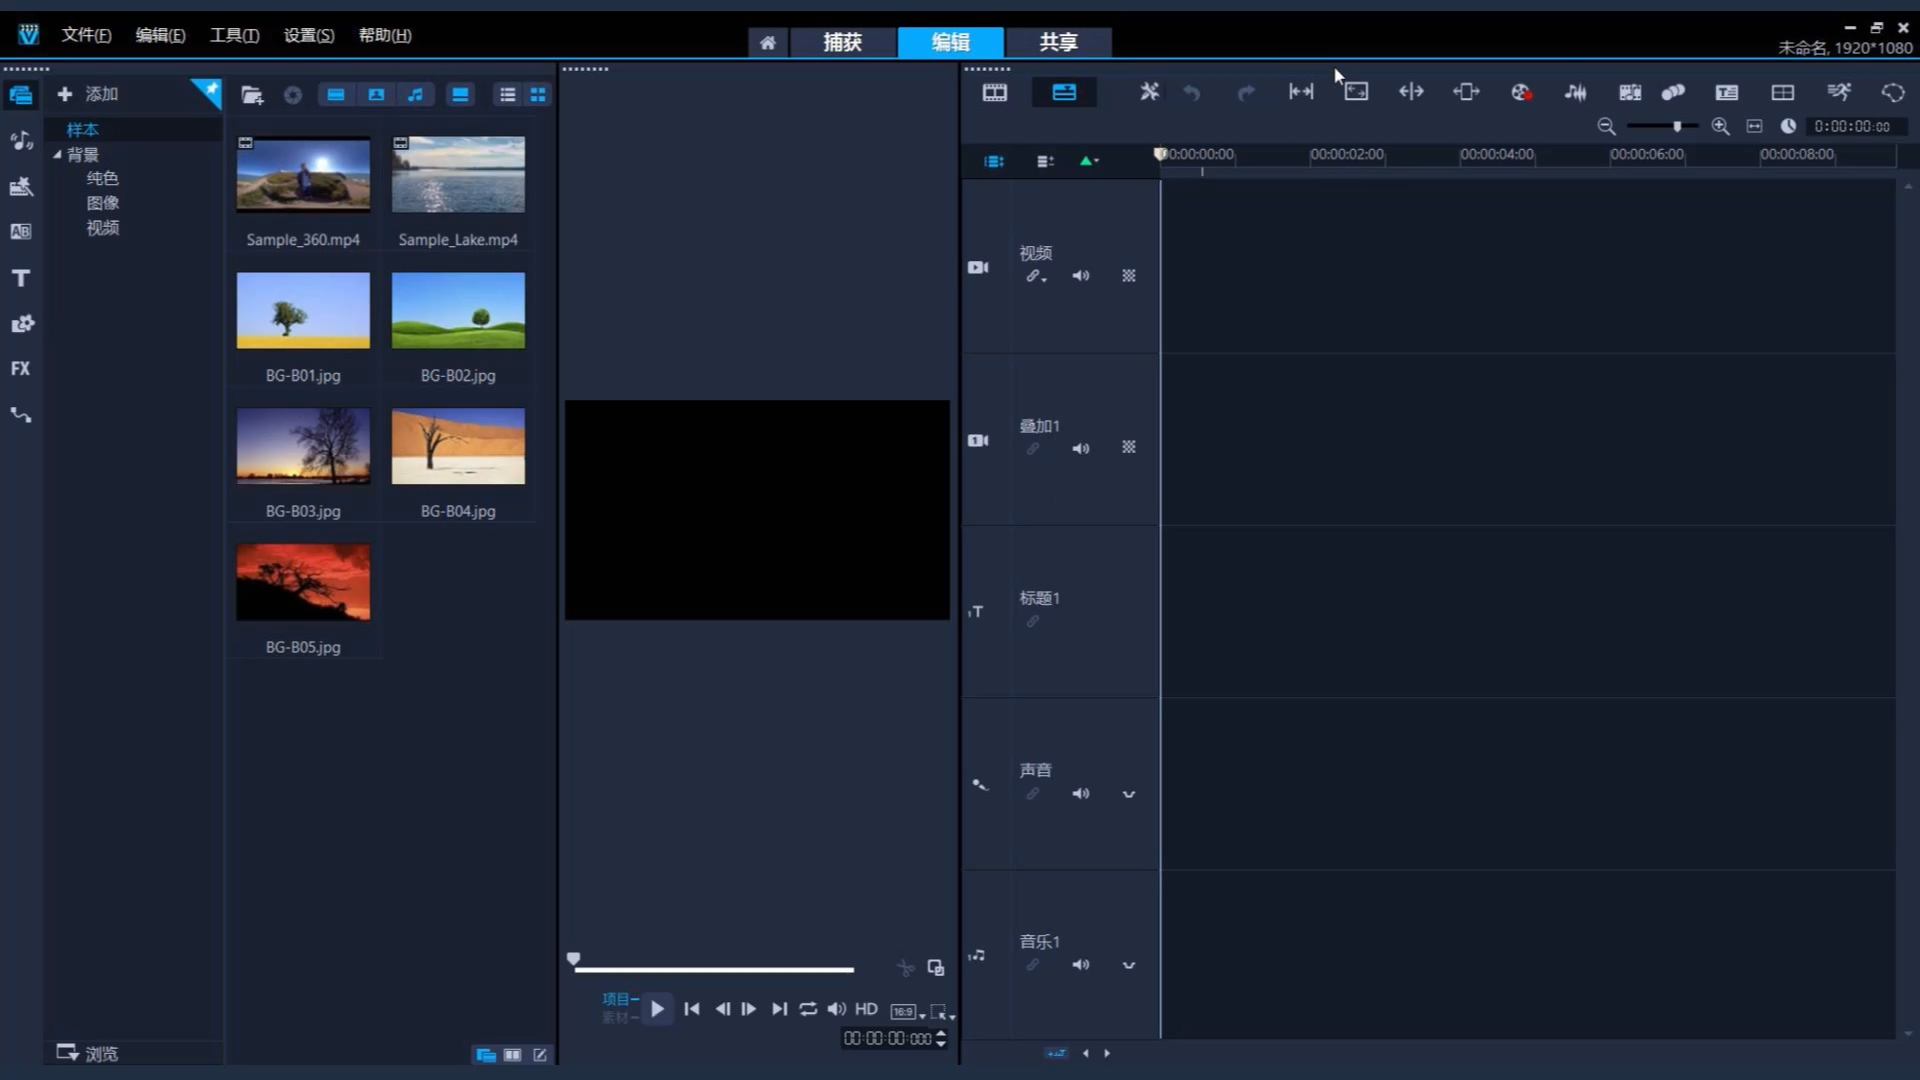Viewport: 1920px width, 1080px height.
Task: Select the Slide tool icon
Action: pos(1466,92)
